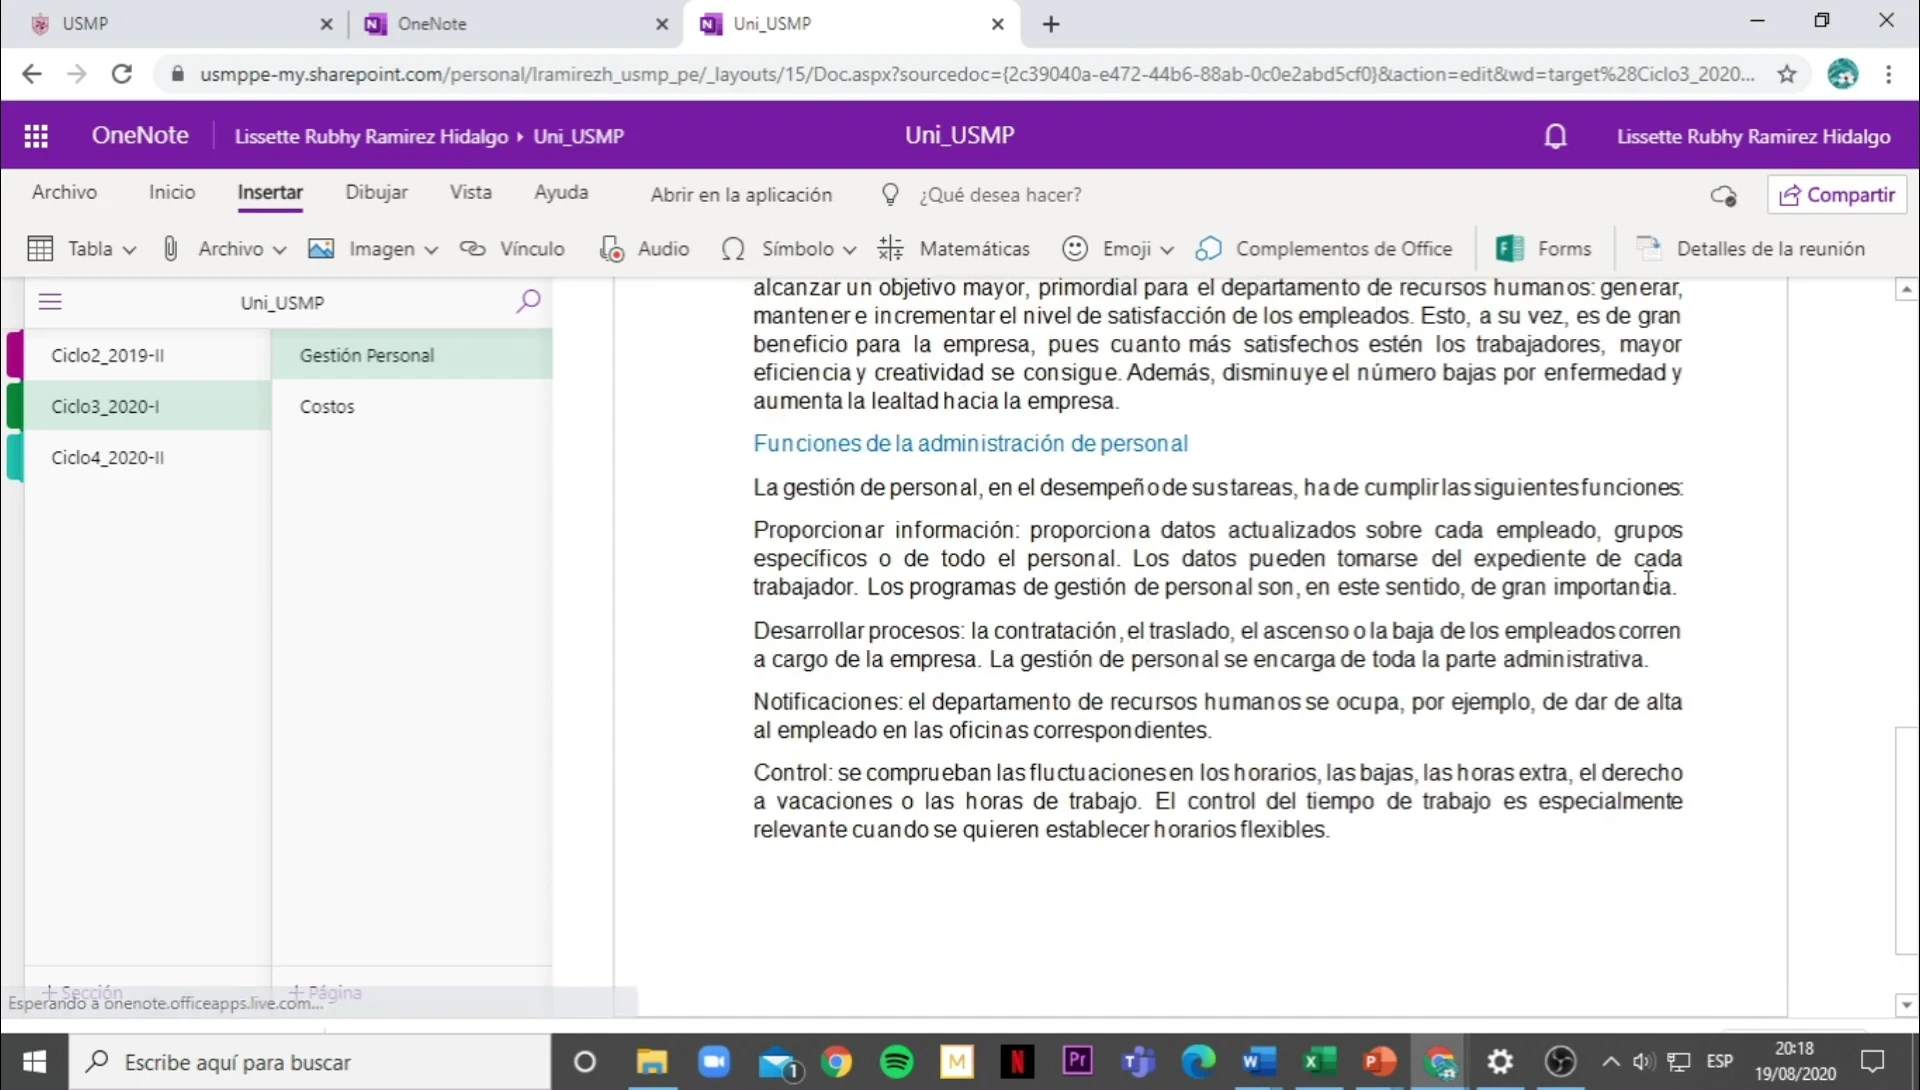Expand the Emoji dropdown arrow
Image resolution: width=1920 pixels, height=1090 pixels.
[x=1167, y=250]
